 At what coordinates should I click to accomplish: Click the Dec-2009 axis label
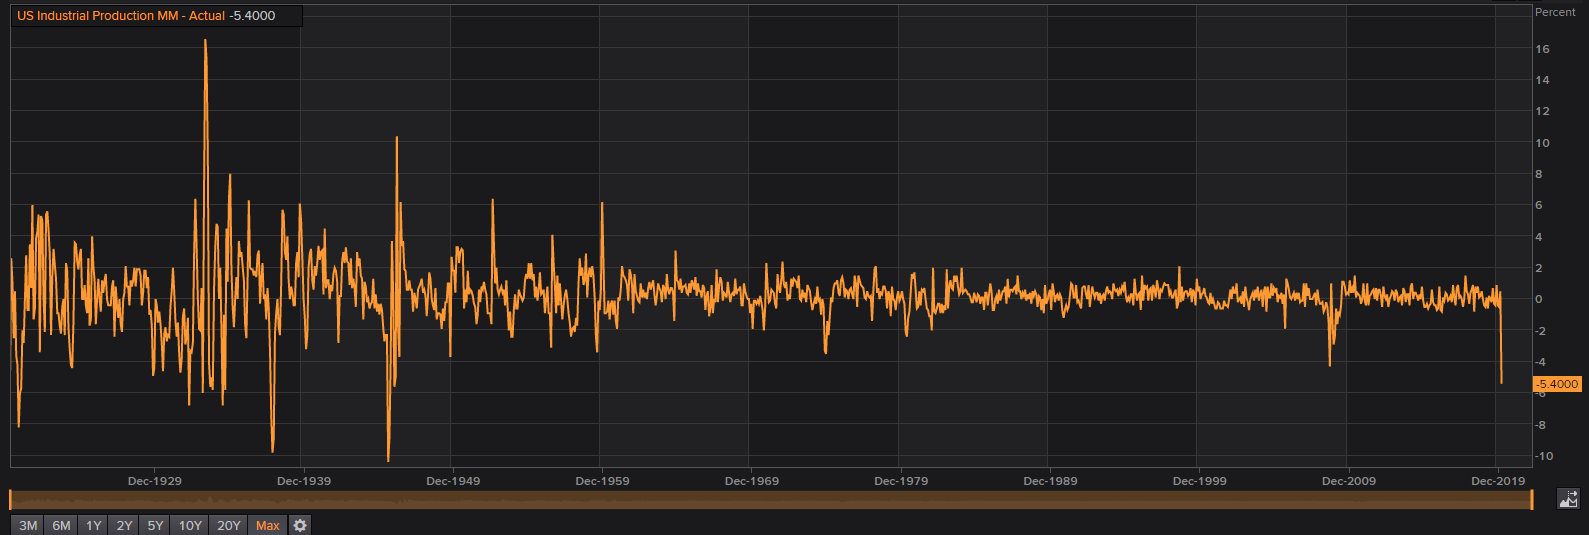[1349, 481]
